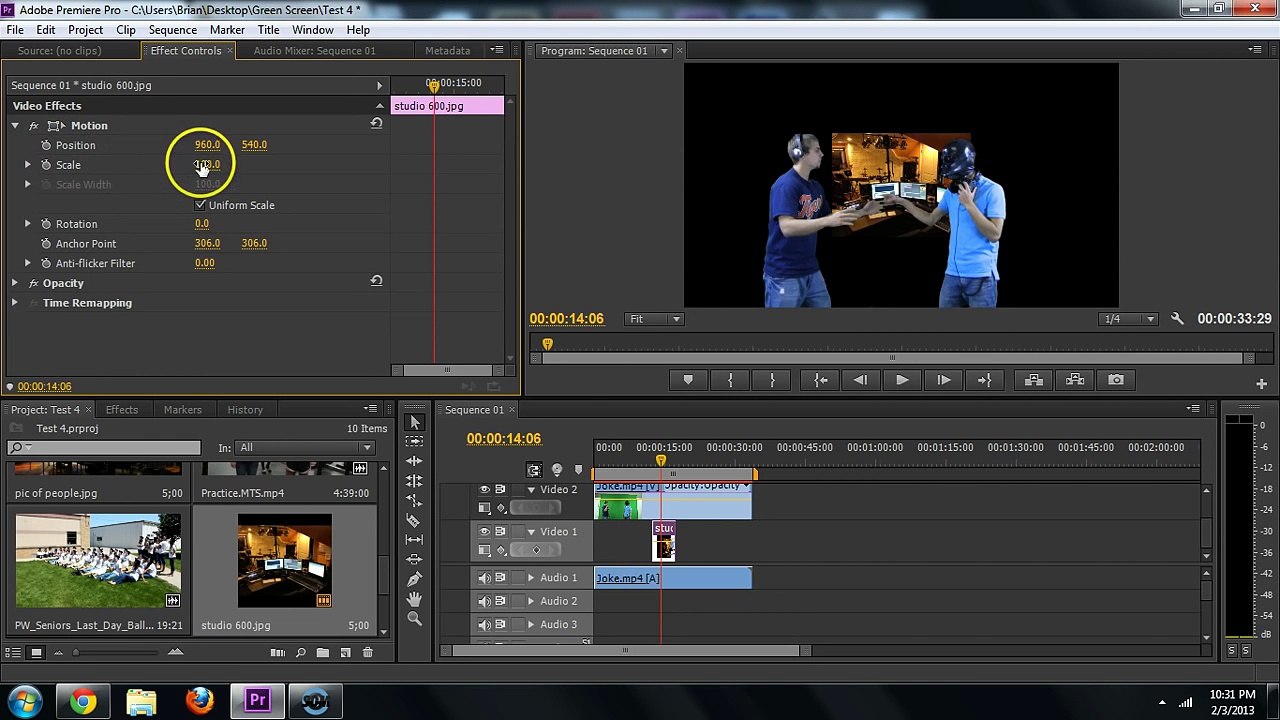This screenshot has height=720, width=1280.
Task: Open the button editor plus icon
Action: (1261, 384)
